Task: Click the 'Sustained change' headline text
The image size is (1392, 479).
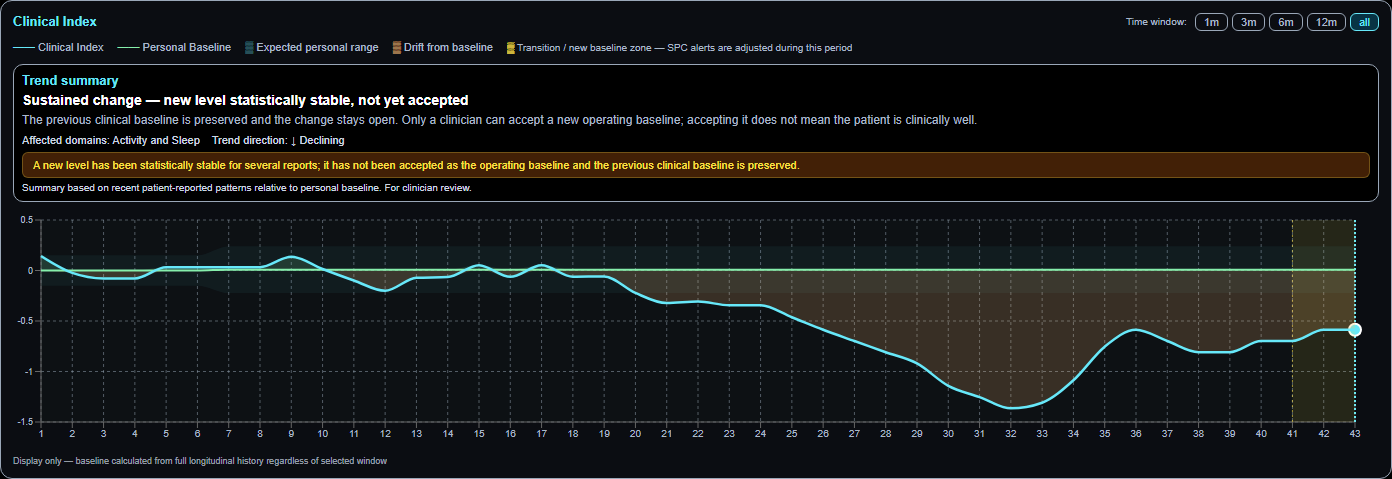Action: pyautogui.click(x=245, y=101)
